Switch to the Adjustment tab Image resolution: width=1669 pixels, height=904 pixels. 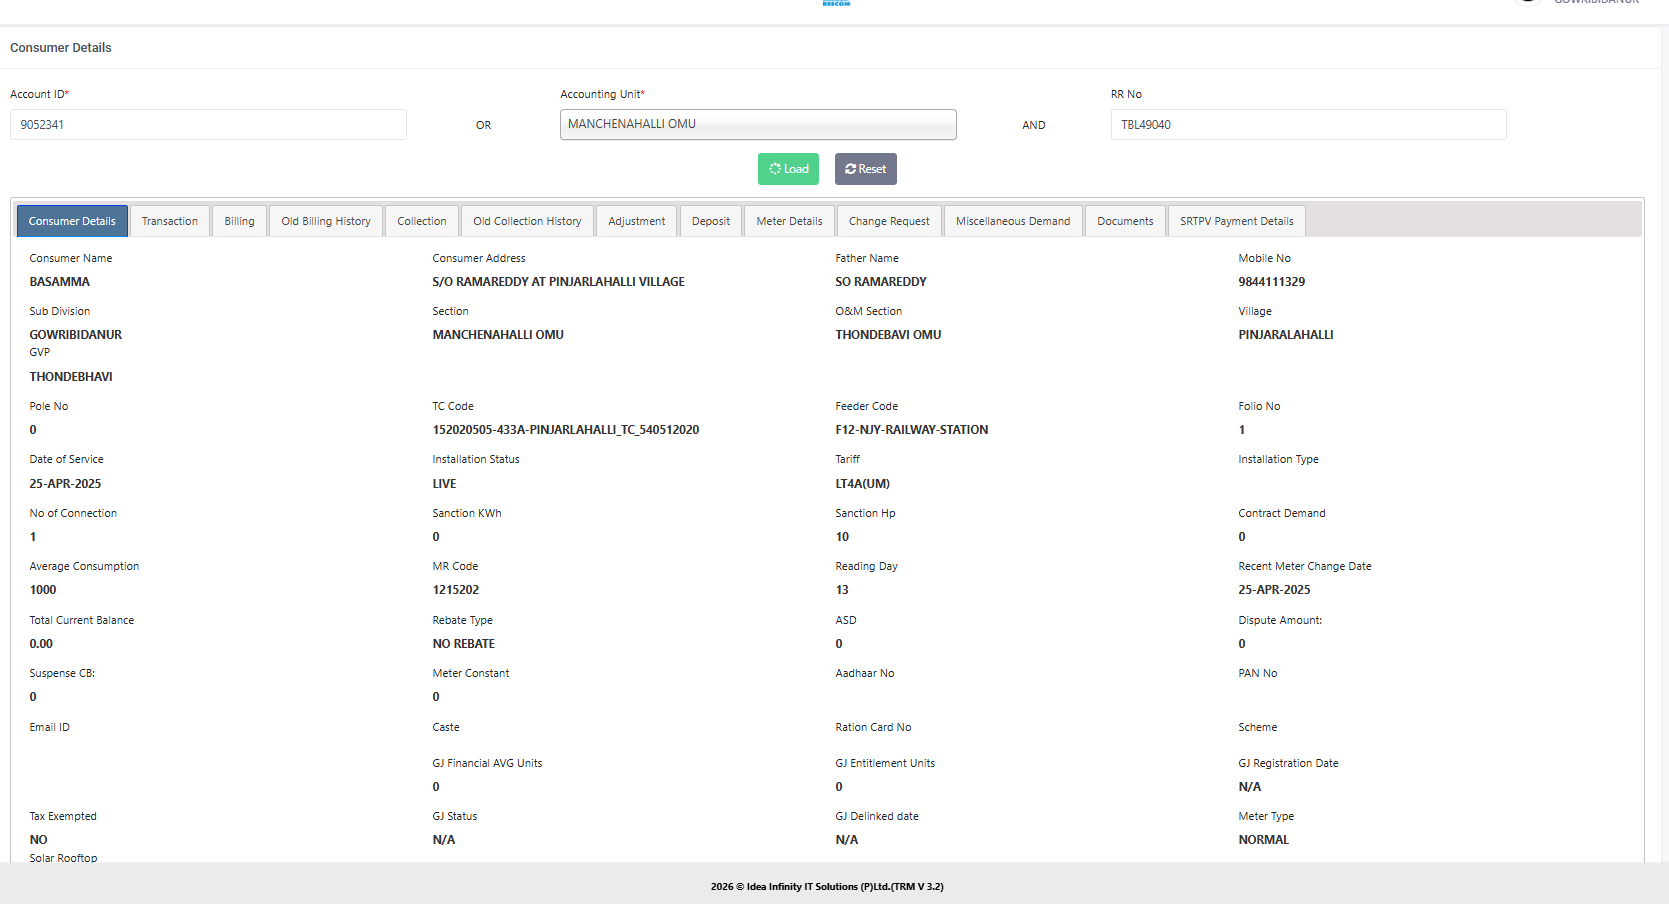coord(637,221)
